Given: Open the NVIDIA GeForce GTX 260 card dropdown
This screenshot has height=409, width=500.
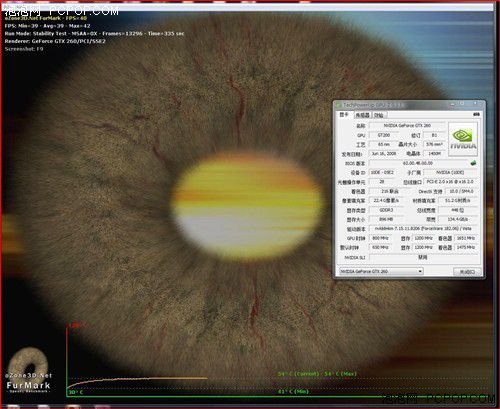Looking at the screenshot, I should (x=381, y=271).
